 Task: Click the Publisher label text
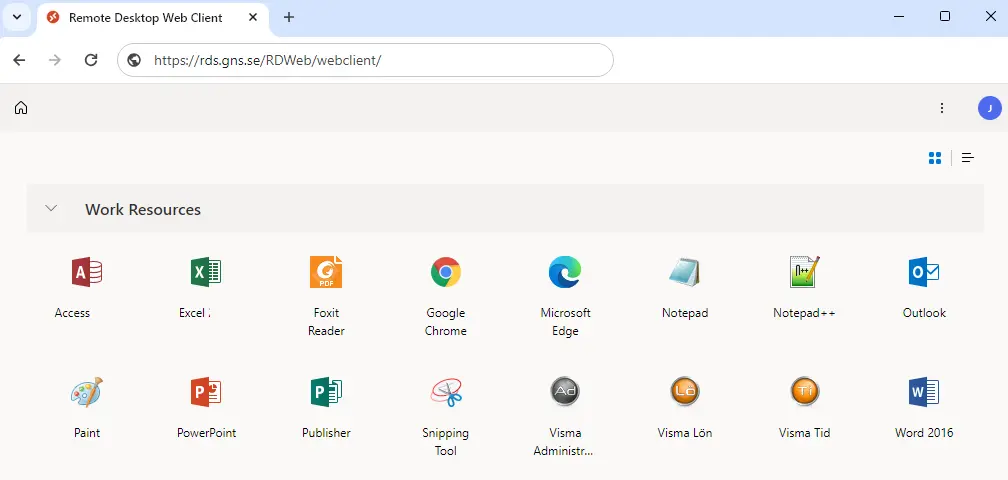pyautogui.click(x=326, y=433)
